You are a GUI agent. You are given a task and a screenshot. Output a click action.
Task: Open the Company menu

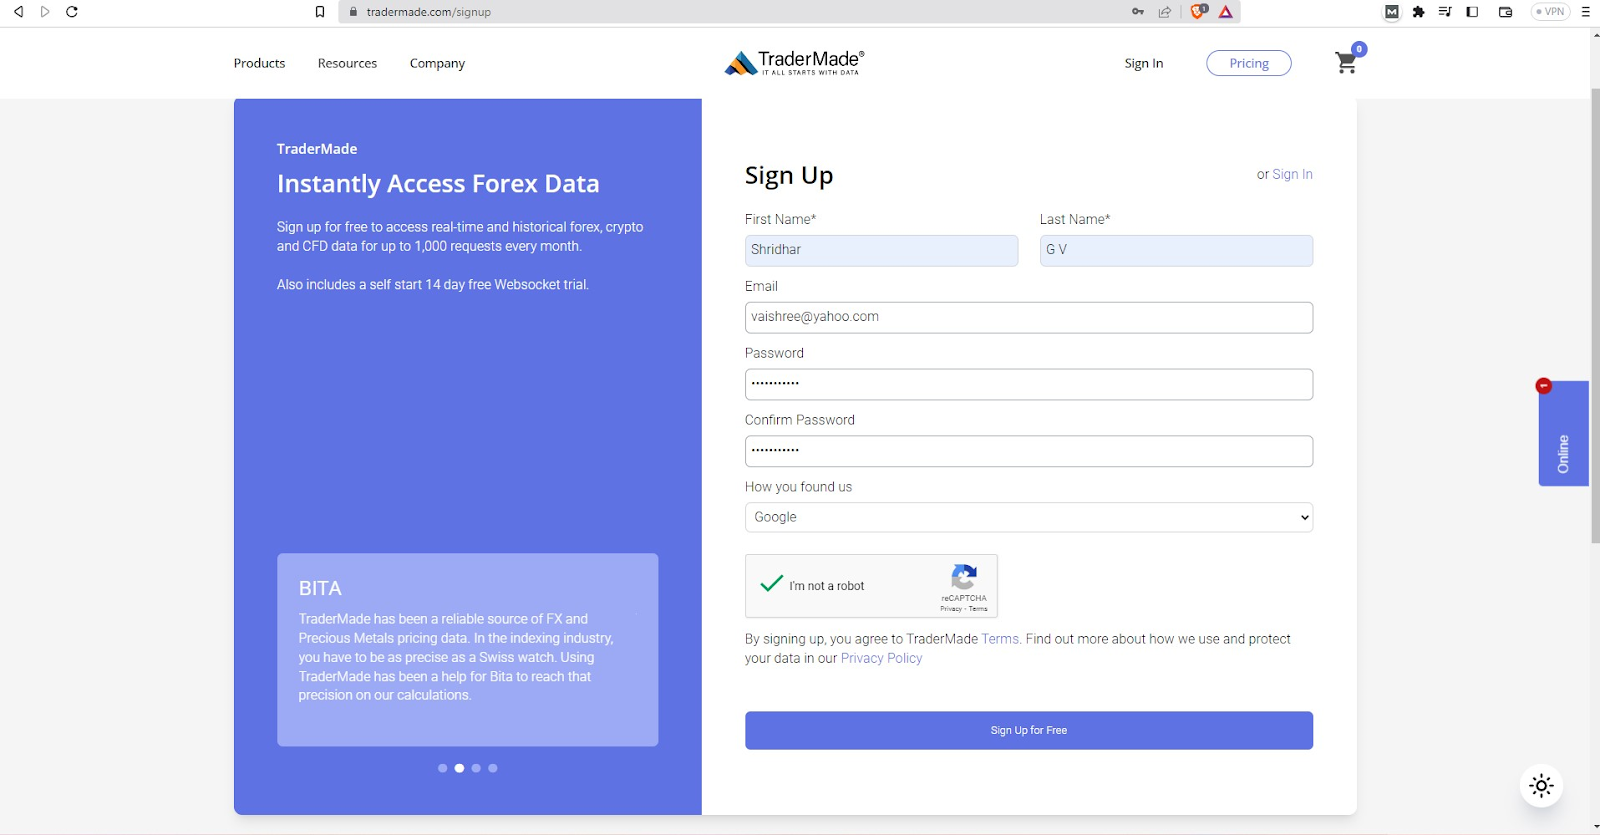pyautogui.click(x=437, y=63)
